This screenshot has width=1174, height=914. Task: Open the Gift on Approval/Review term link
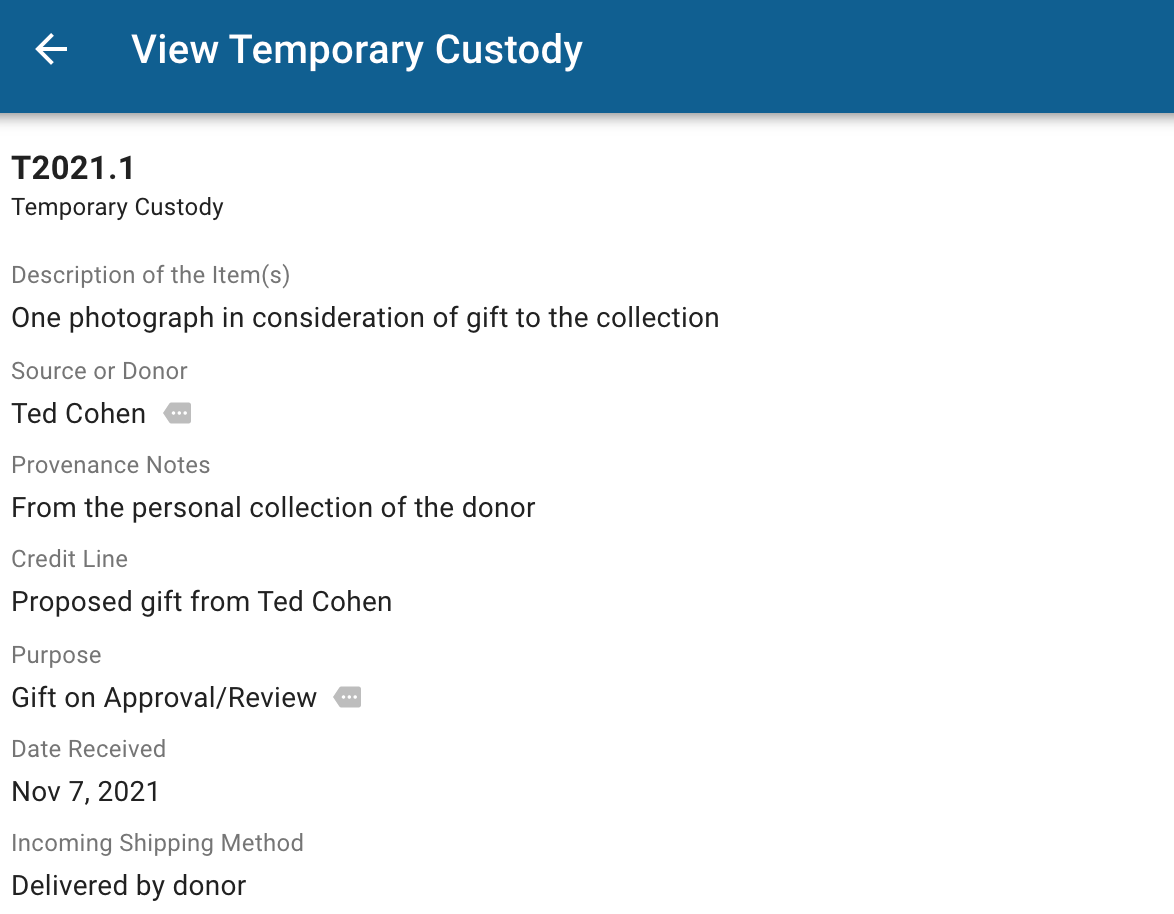point(164,697)
